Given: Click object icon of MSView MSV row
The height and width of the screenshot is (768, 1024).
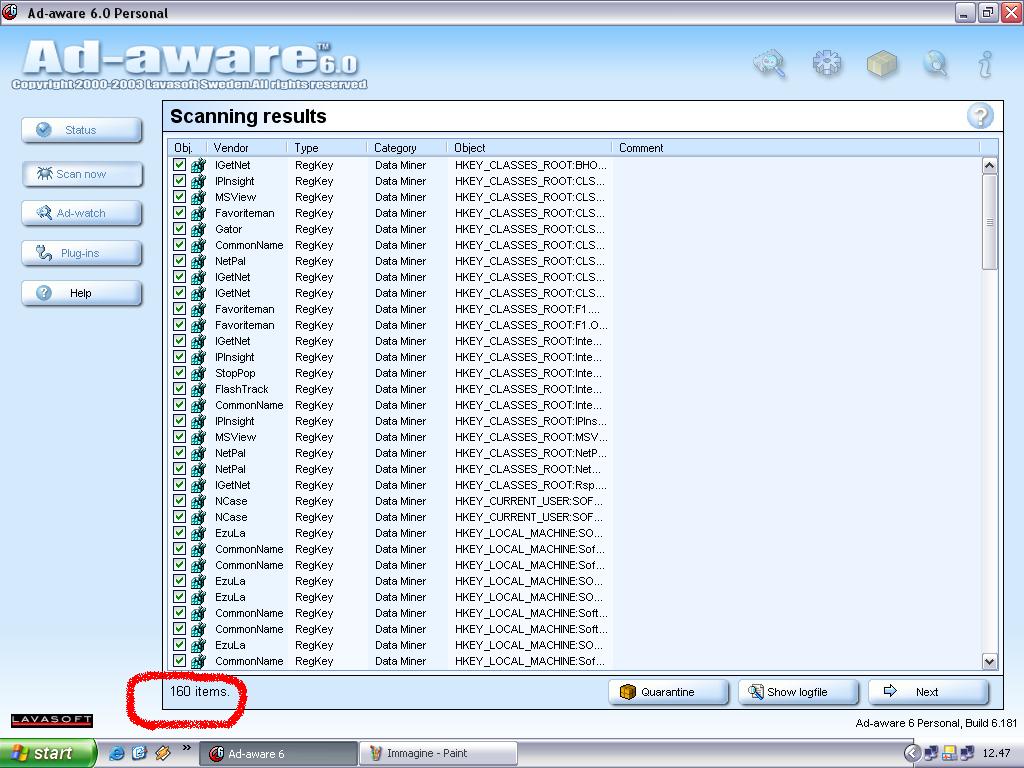Looking at the screenshot, I should coord(198,437).
